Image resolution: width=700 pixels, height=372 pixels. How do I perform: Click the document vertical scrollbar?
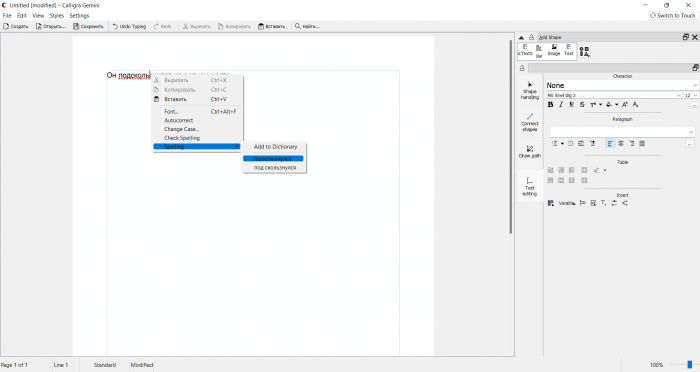pyautogui.click(x=511, y=136)
